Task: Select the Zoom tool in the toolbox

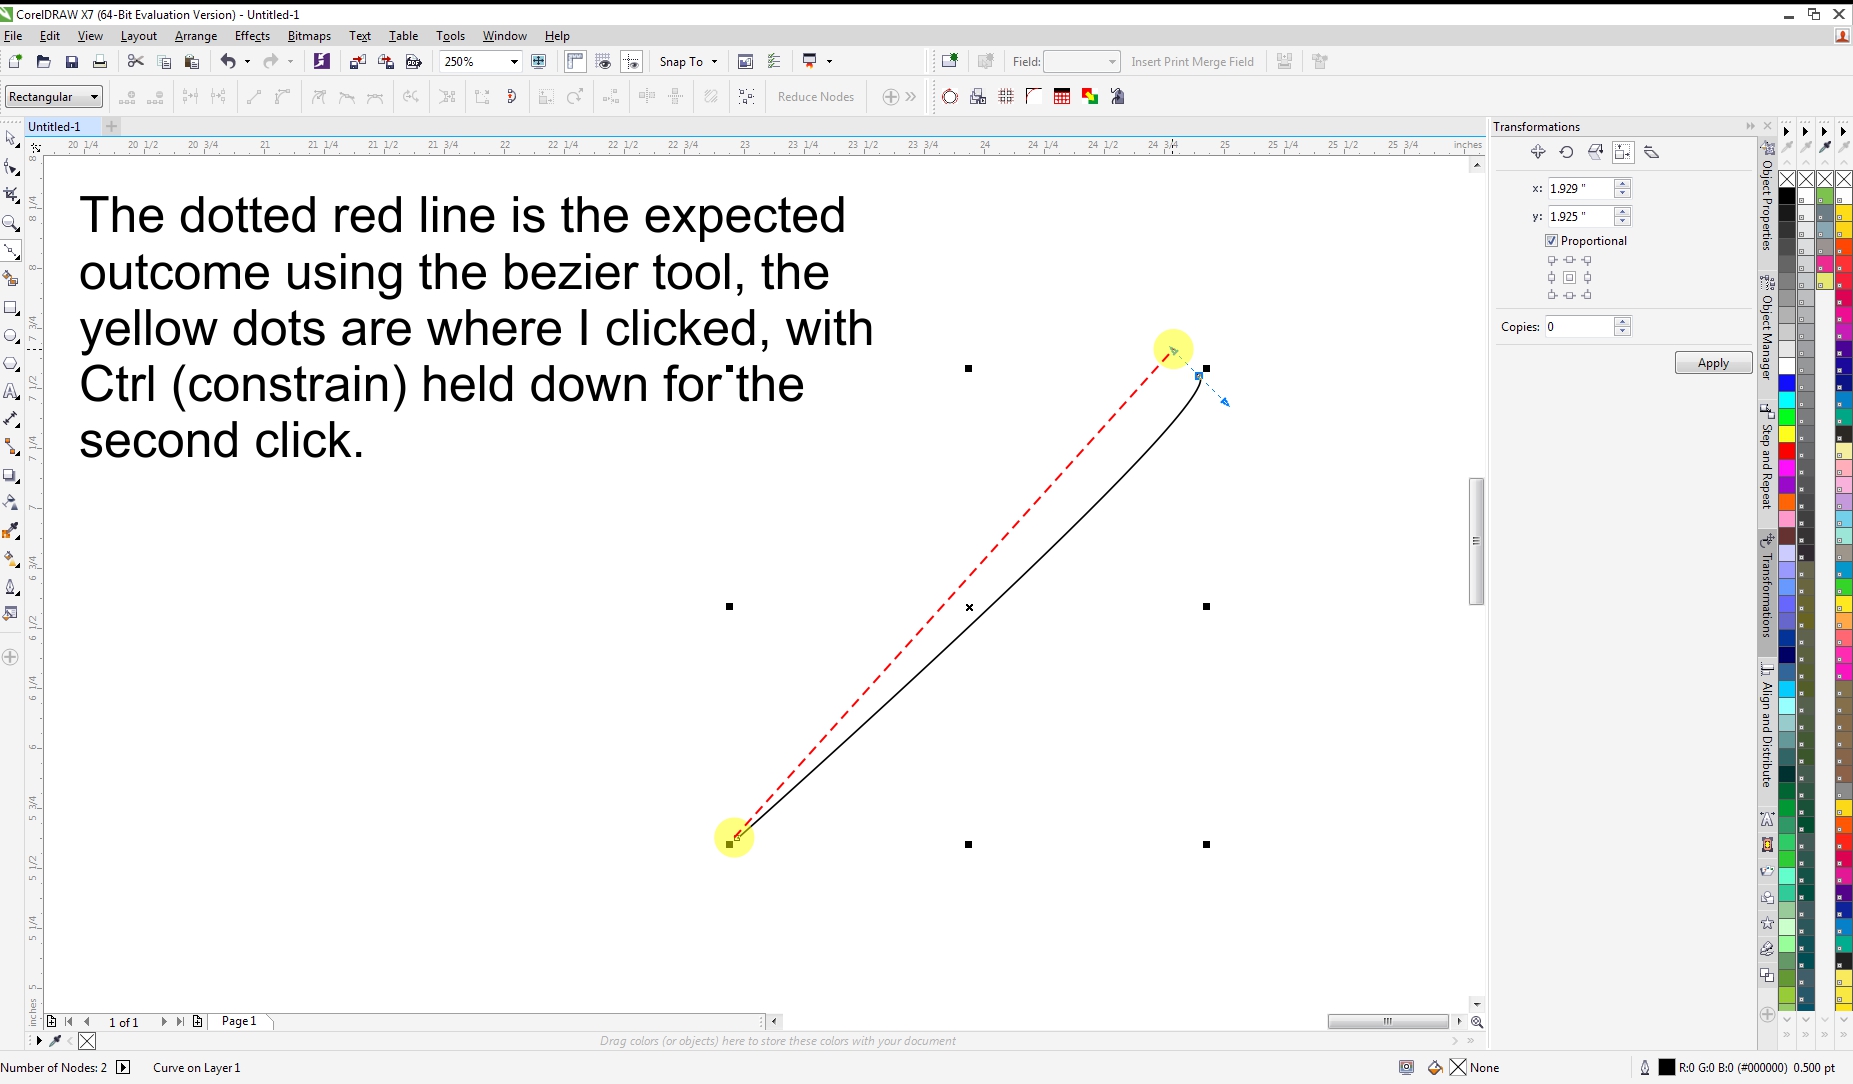Action: pyautogui.click(x=11, y=223)
